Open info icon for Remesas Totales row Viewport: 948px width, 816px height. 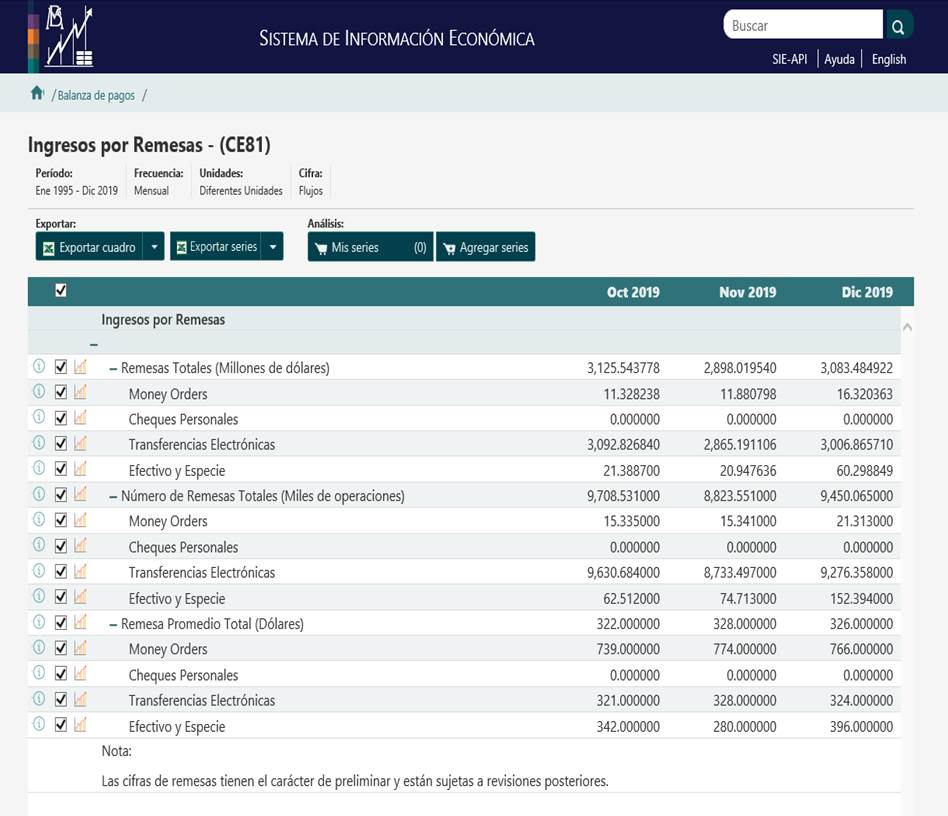click(39, 366)
